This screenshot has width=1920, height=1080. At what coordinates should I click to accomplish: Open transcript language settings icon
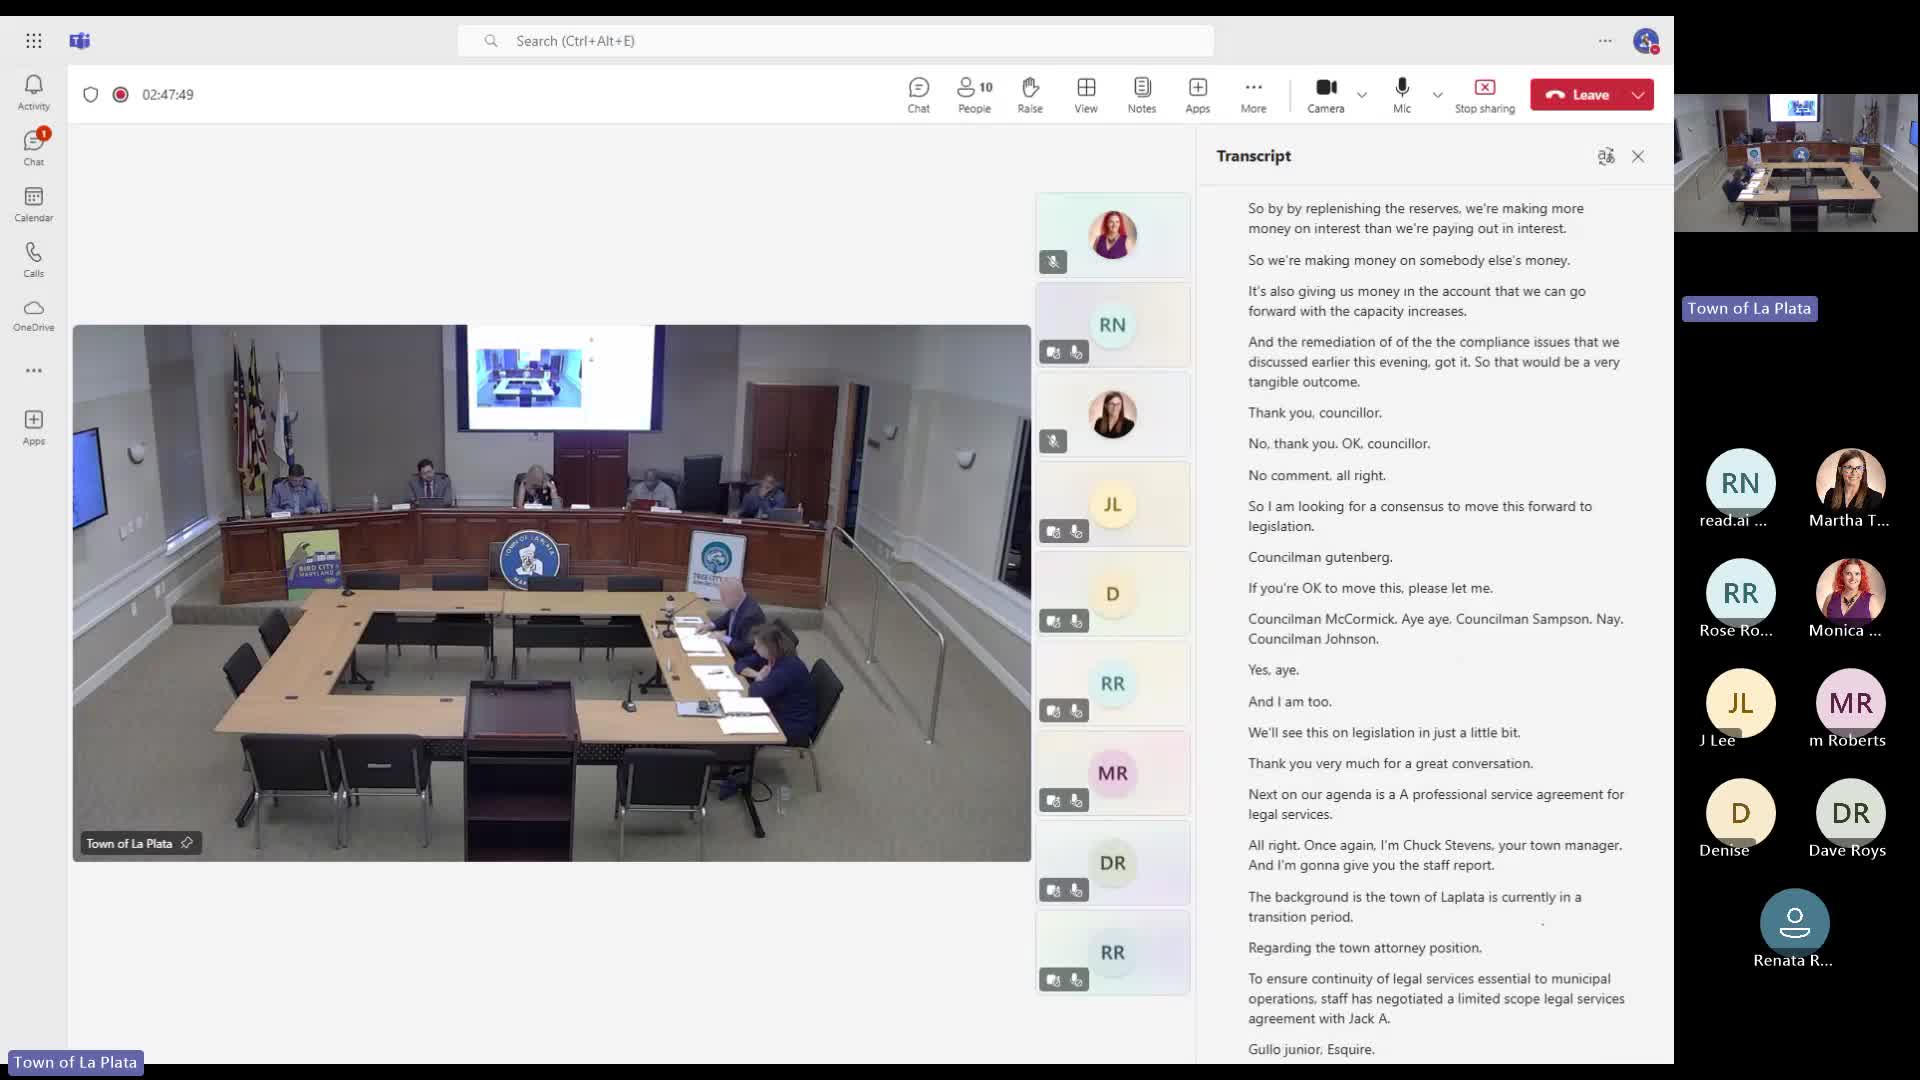[x=1606, y=156]
